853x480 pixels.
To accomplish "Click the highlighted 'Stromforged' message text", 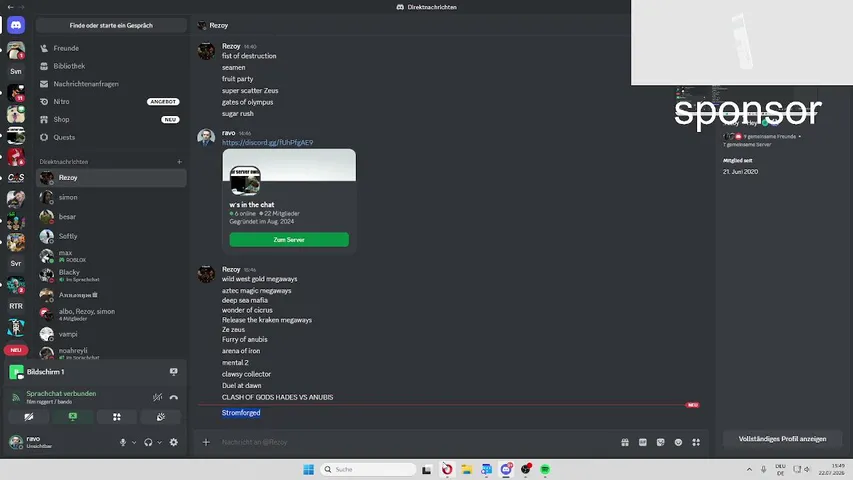I will (241, 413).
